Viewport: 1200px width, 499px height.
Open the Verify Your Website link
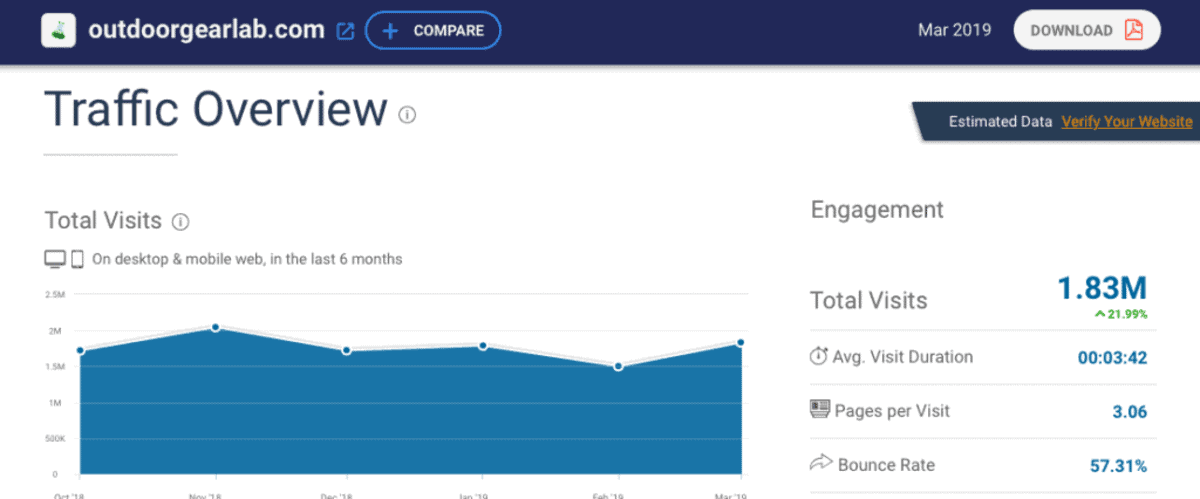click(x=1126, y=122)
